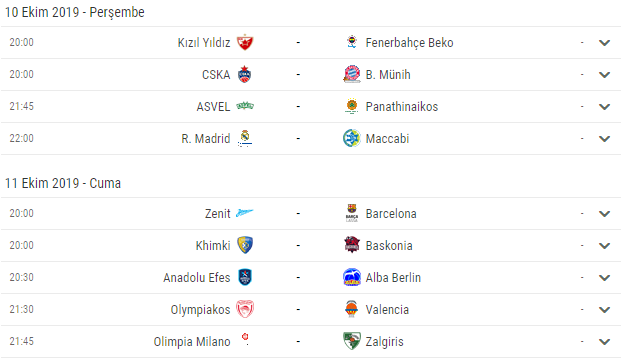Open the Baskonia team name link
Viewport: 623px width, 360px height.
point(389,246)
